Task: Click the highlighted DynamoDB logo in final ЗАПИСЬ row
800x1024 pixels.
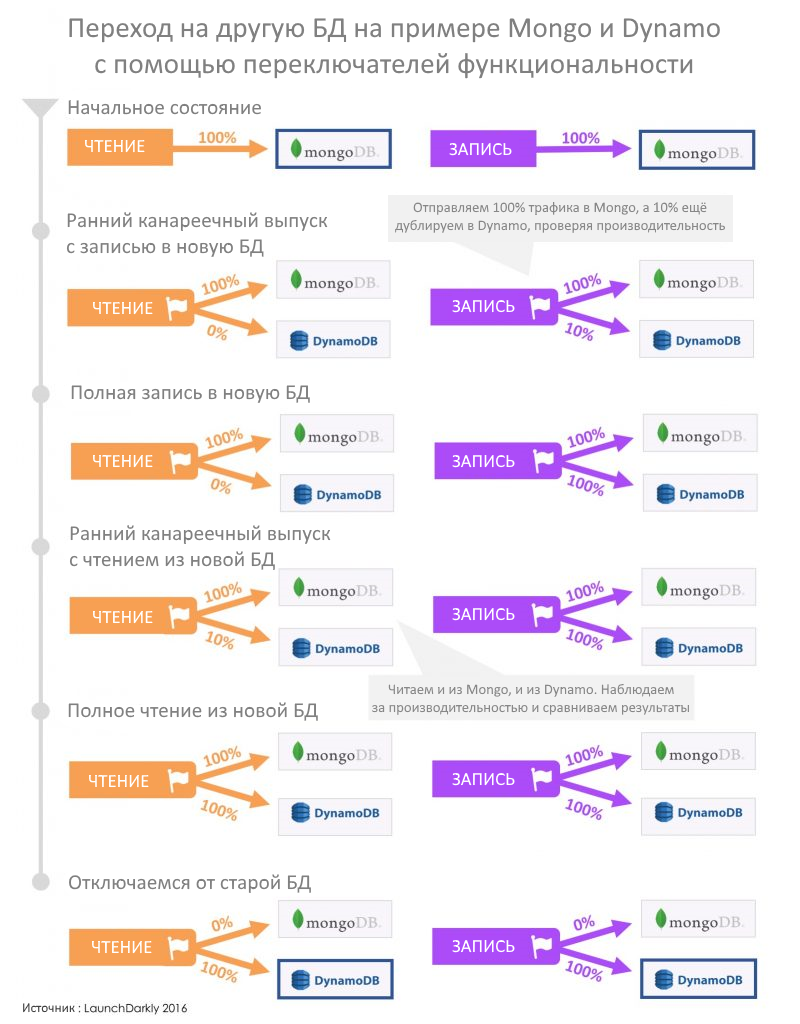Action: tap(698, 979)
